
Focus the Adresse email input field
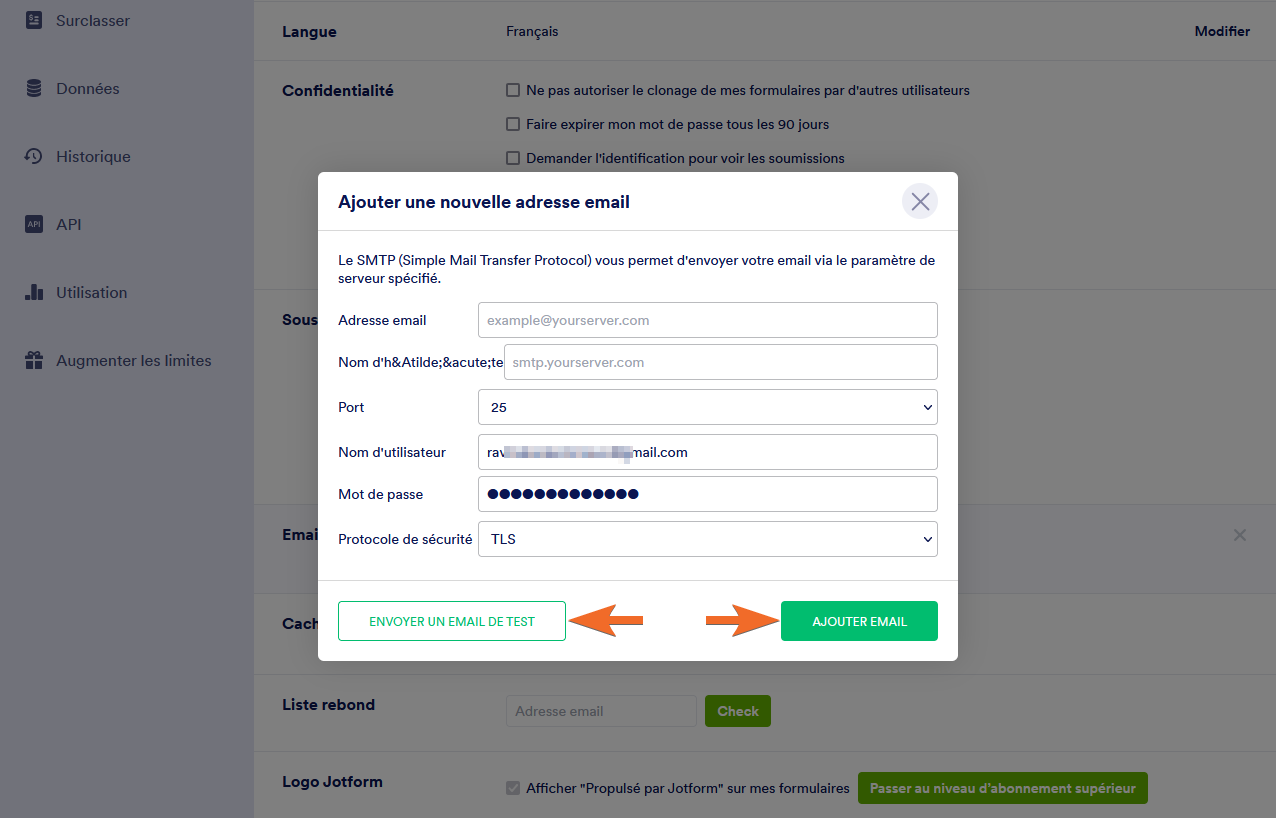(x=707, y=320)
